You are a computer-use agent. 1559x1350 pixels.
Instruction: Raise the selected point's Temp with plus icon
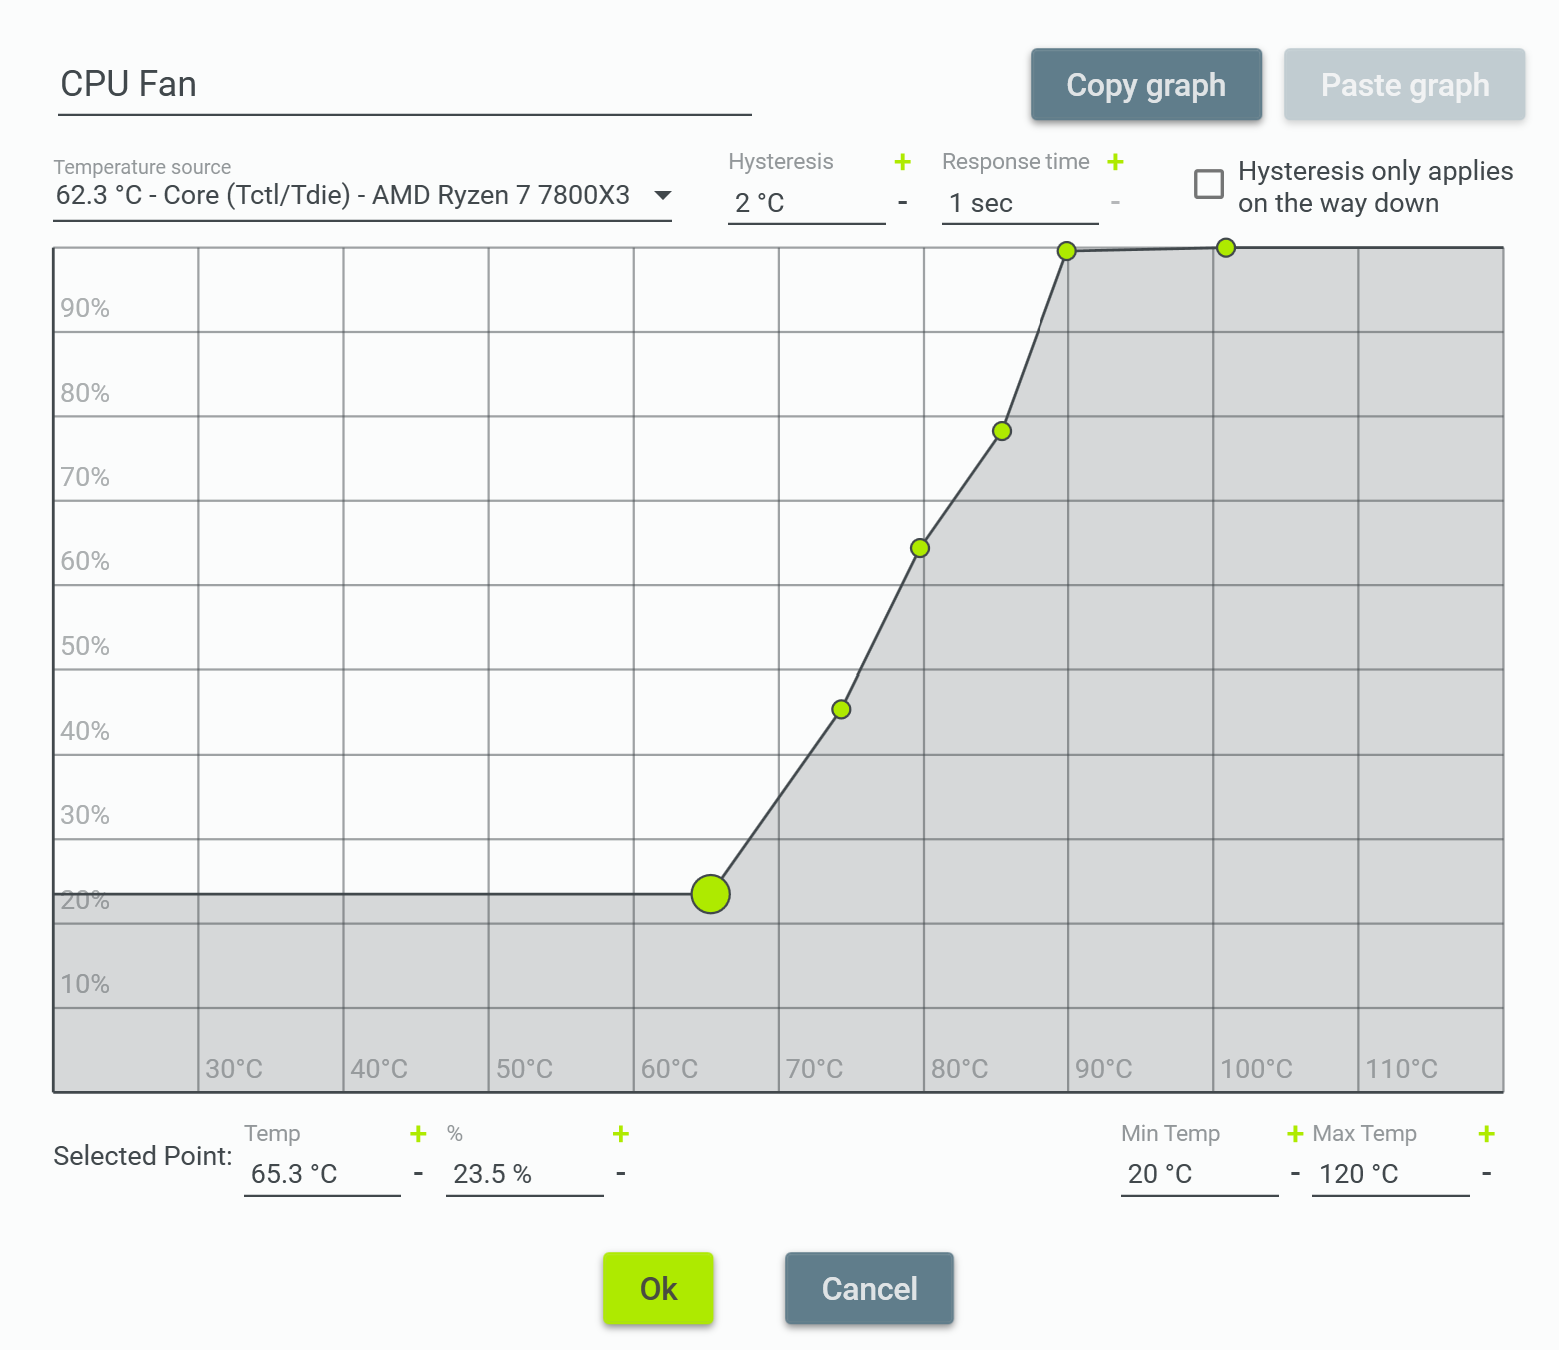[419, 1134]
